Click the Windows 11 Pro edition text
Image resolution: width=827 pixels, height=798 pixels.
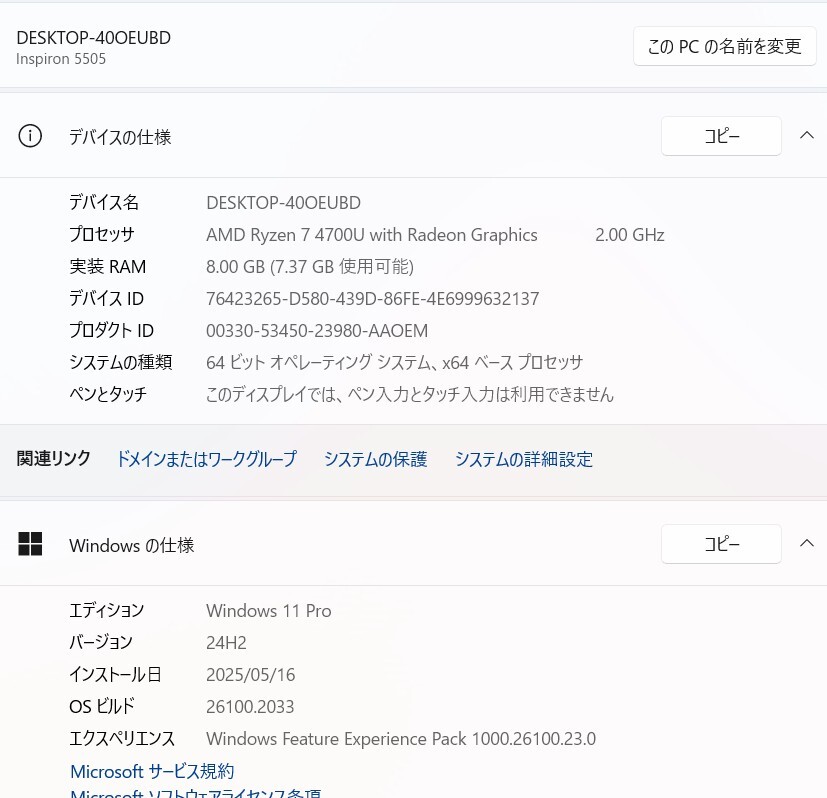268,611
